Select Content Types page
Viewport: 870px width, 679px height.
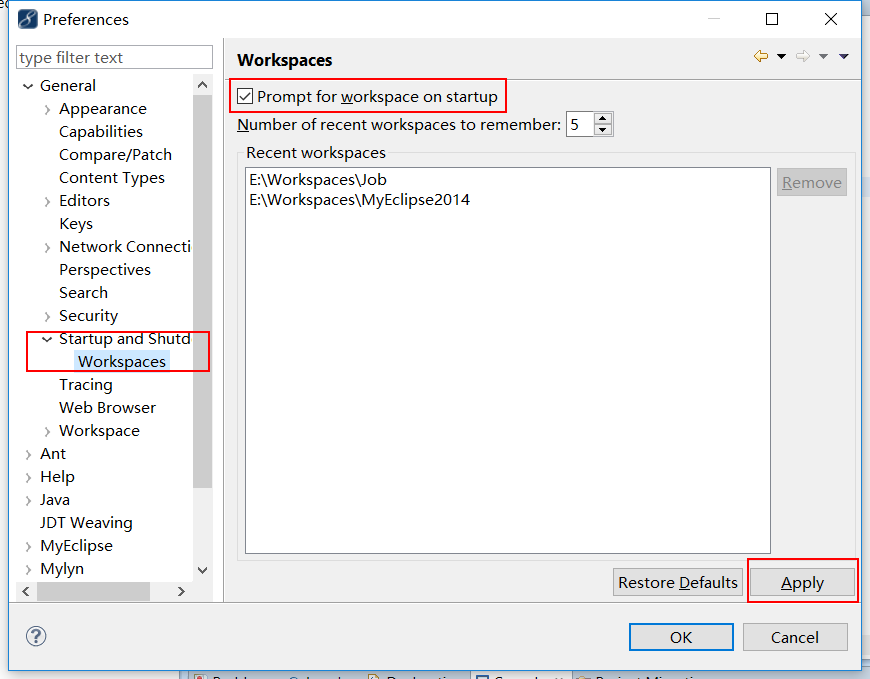click(x=112, y=178)
